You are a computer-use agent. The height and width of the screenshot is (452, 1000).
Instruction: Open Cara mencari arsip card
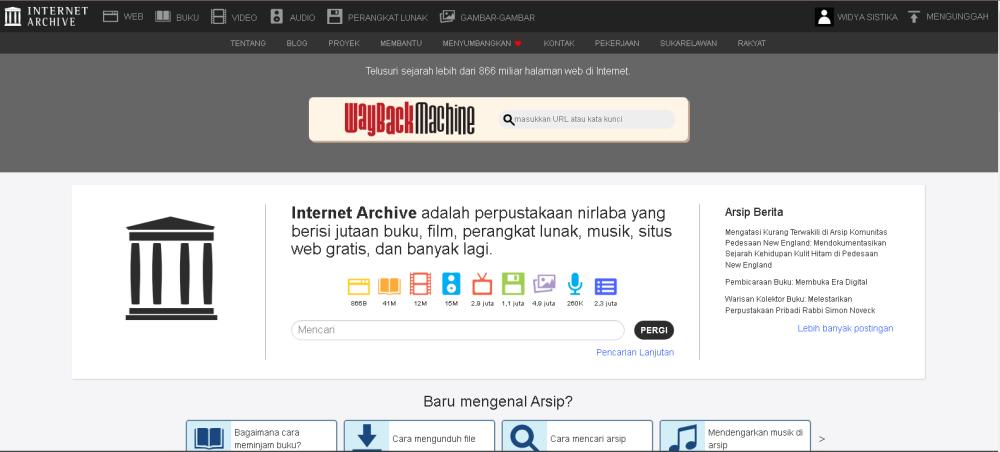pyautogui.click(x=577, y=436)
